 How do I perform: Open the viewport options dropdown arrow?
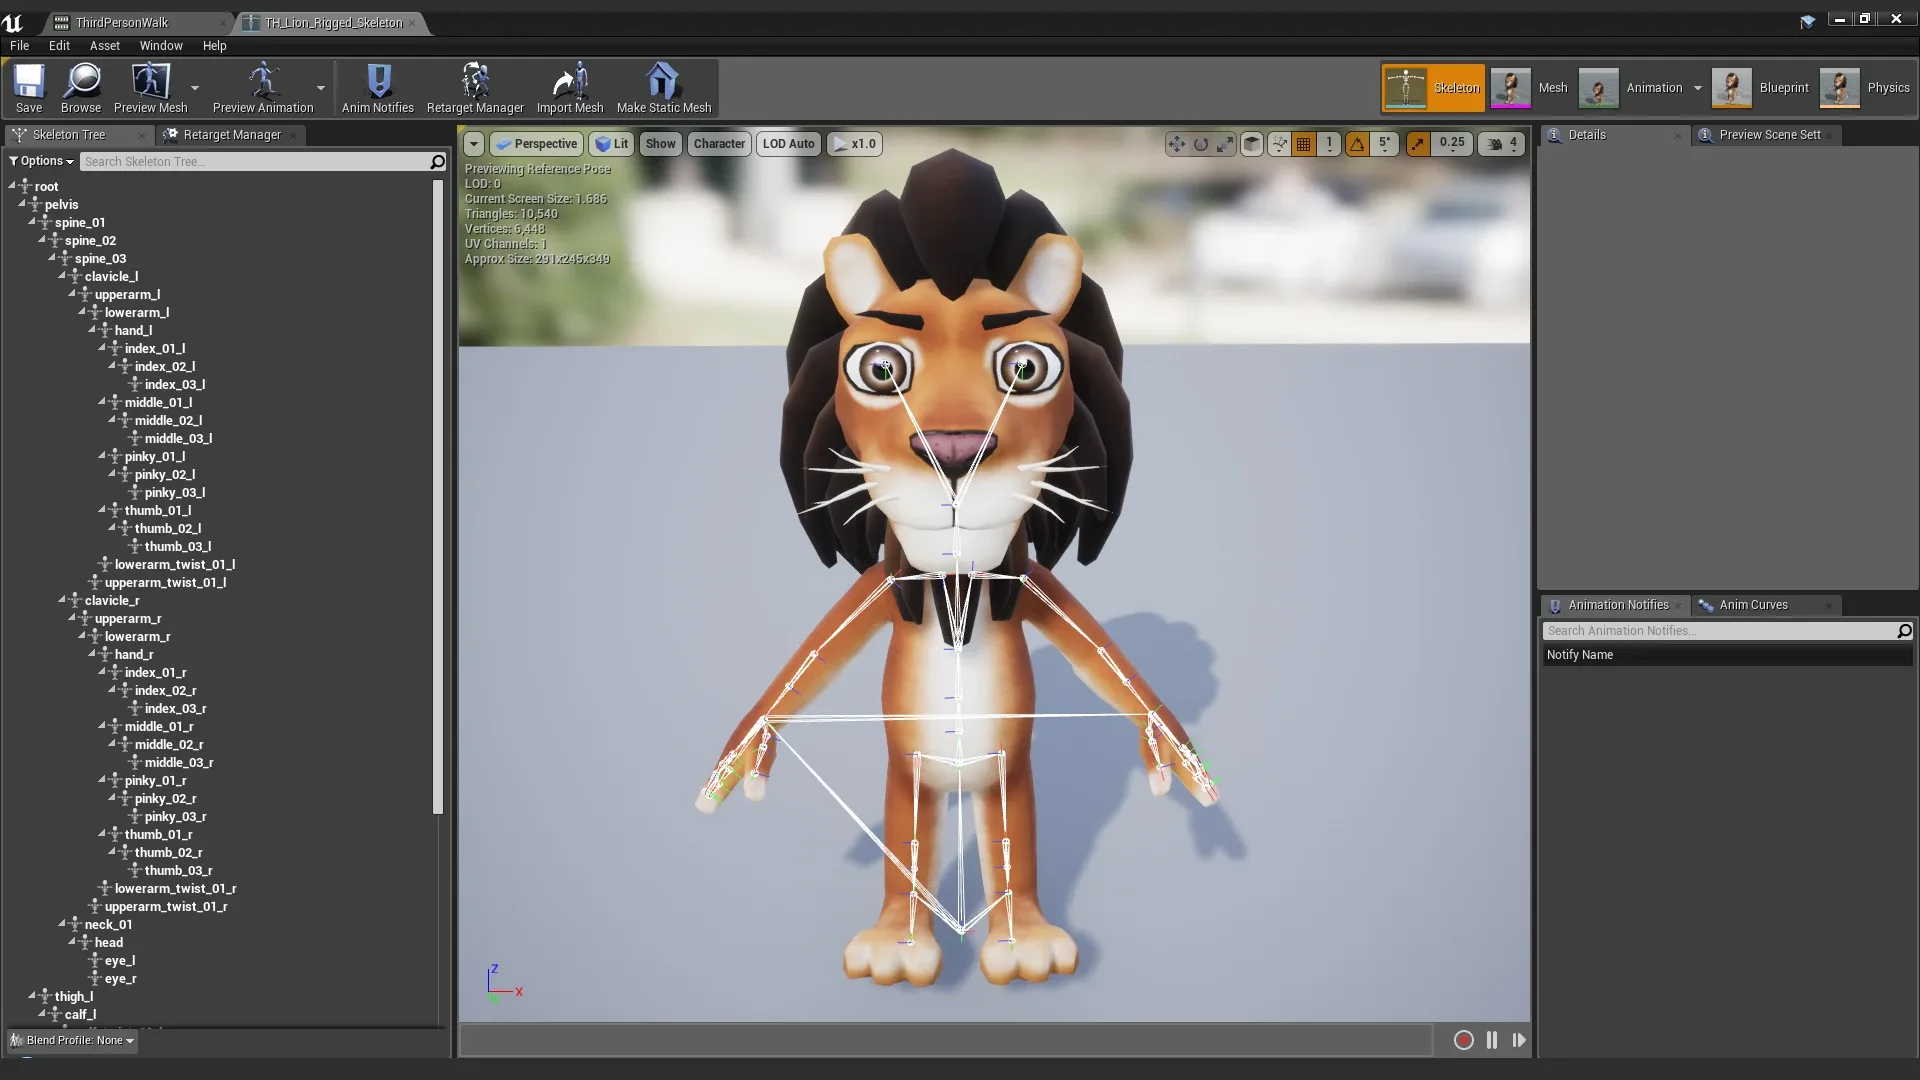pyautogui.click(x=474, y=144)
